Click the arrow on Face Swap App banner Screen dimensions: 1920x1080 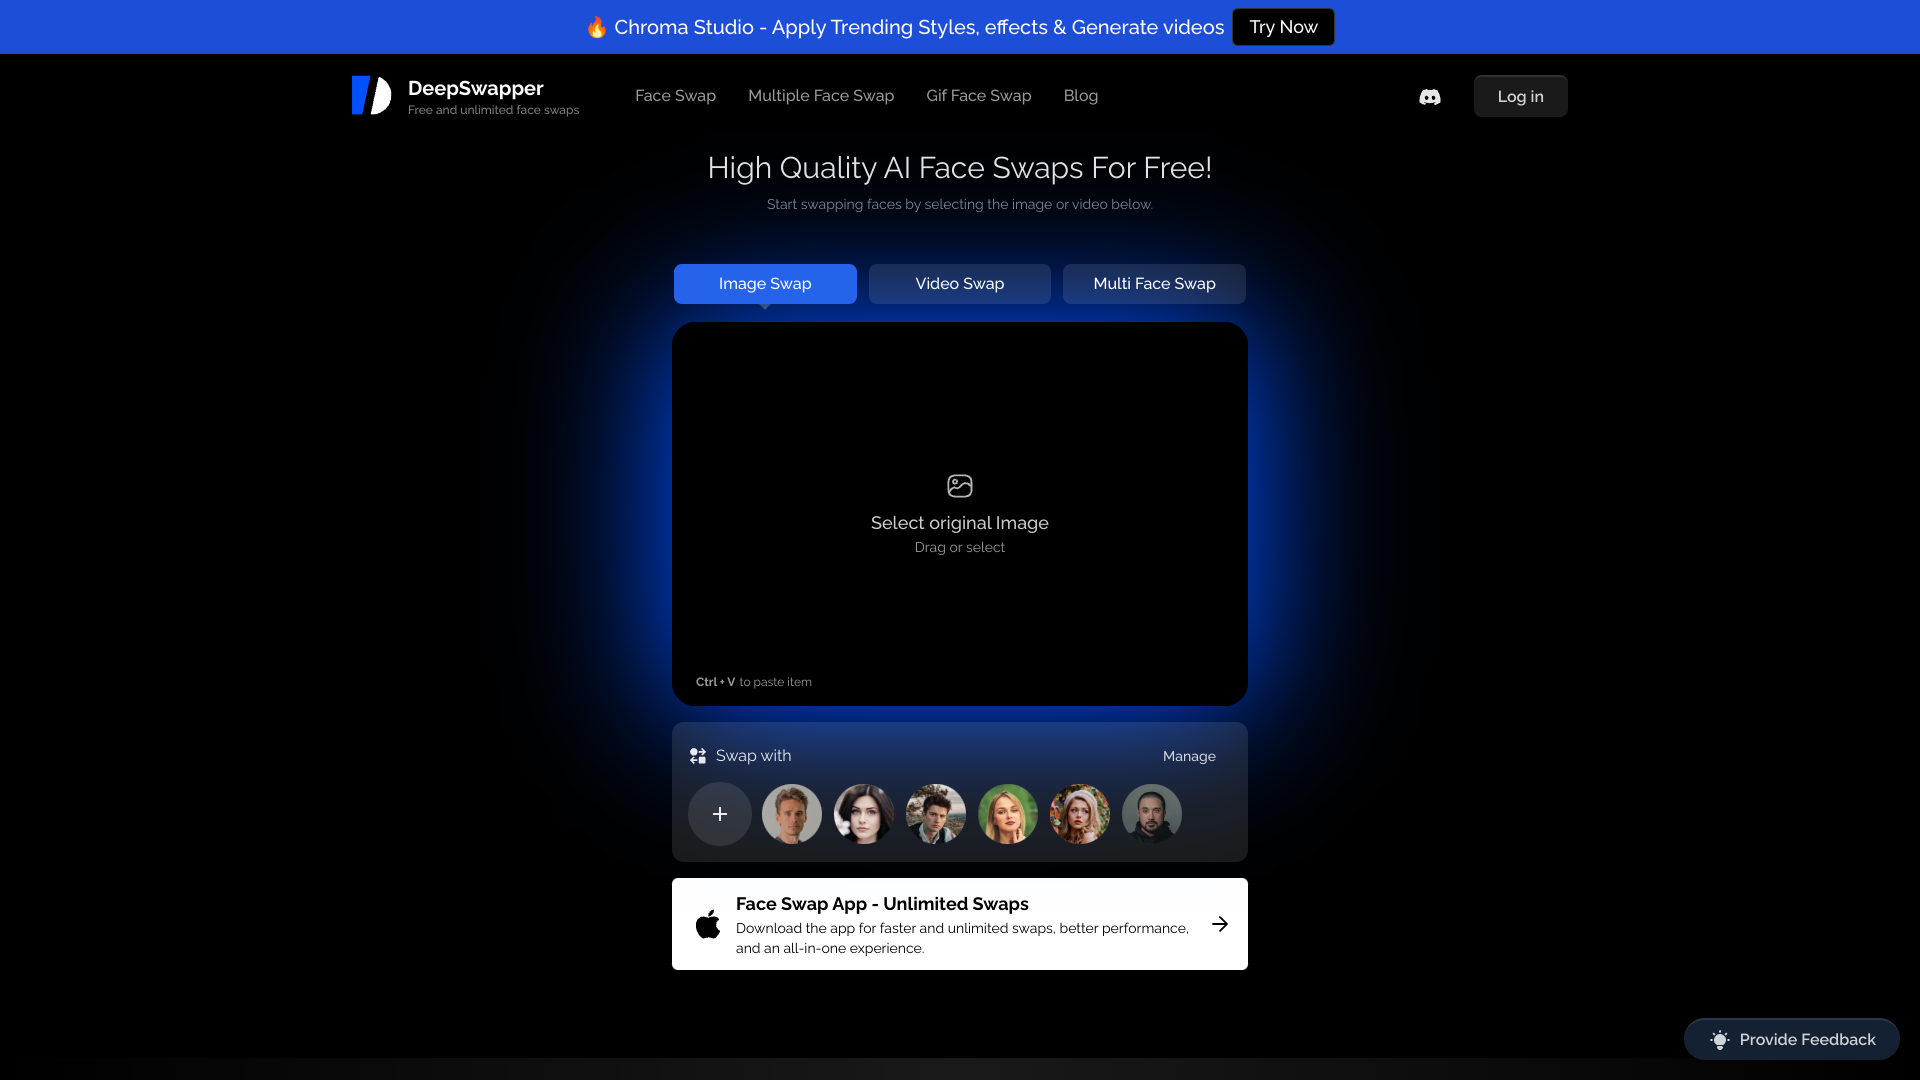point(1220,924)
